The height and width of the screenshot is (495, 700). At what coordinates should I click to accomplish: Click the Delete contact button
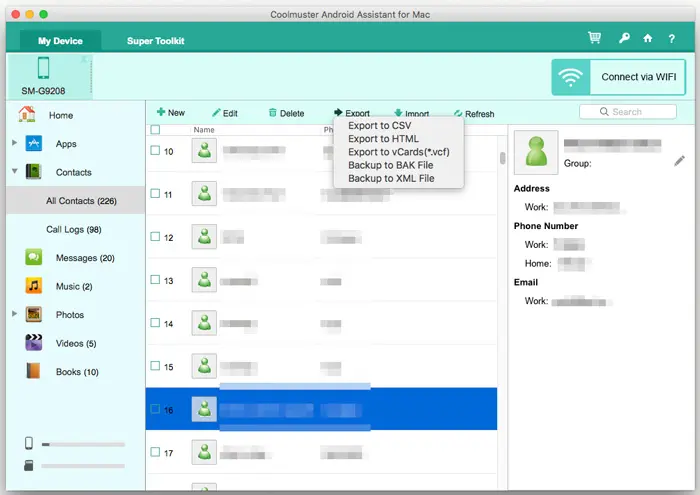[x=286, y=113]
